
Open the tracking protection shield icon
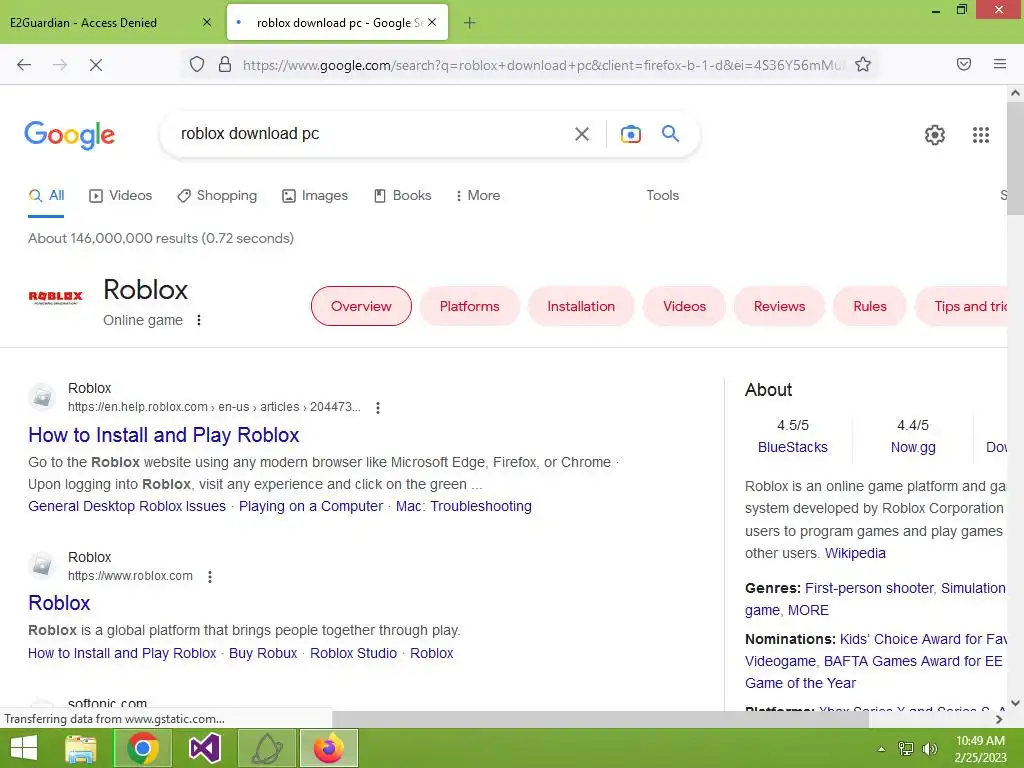point(197,64)
